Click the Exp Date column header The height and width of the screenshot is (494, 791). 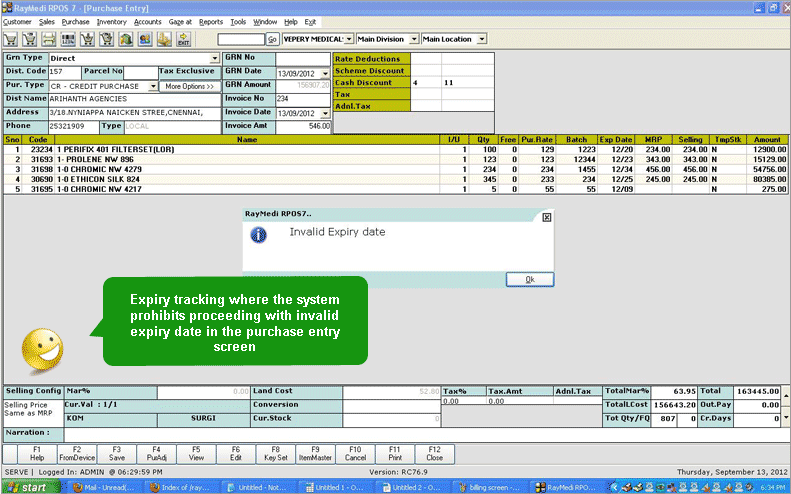[616, 140]
